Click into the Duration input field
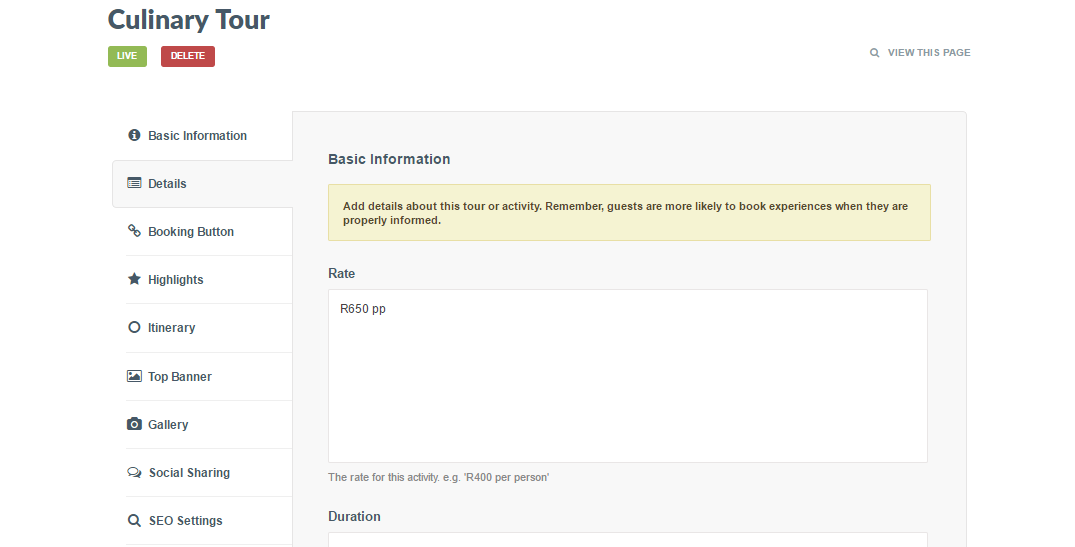 pos(627,540)
